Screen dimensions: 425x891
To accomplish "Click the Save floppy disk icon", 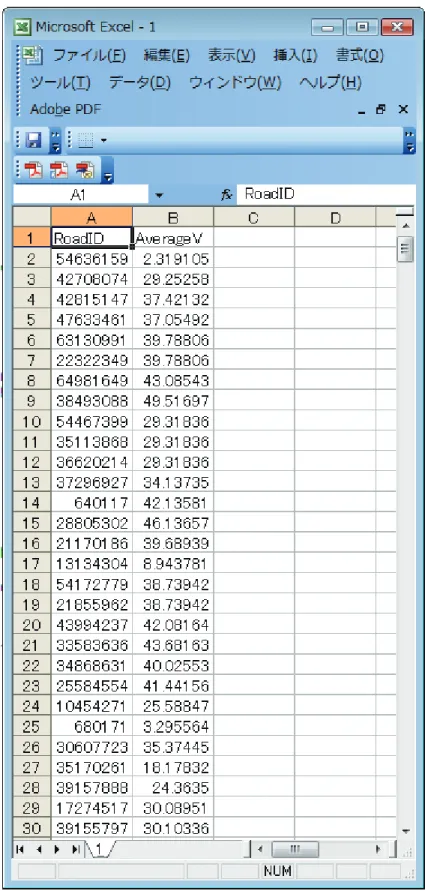I will coord(36,139).
